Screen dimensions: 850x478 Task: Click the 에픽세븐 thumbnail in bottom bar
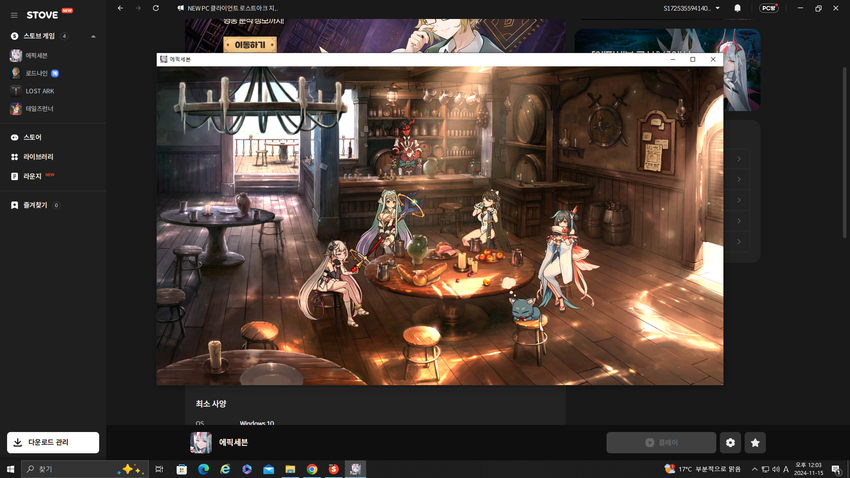(x=201, y=442)
